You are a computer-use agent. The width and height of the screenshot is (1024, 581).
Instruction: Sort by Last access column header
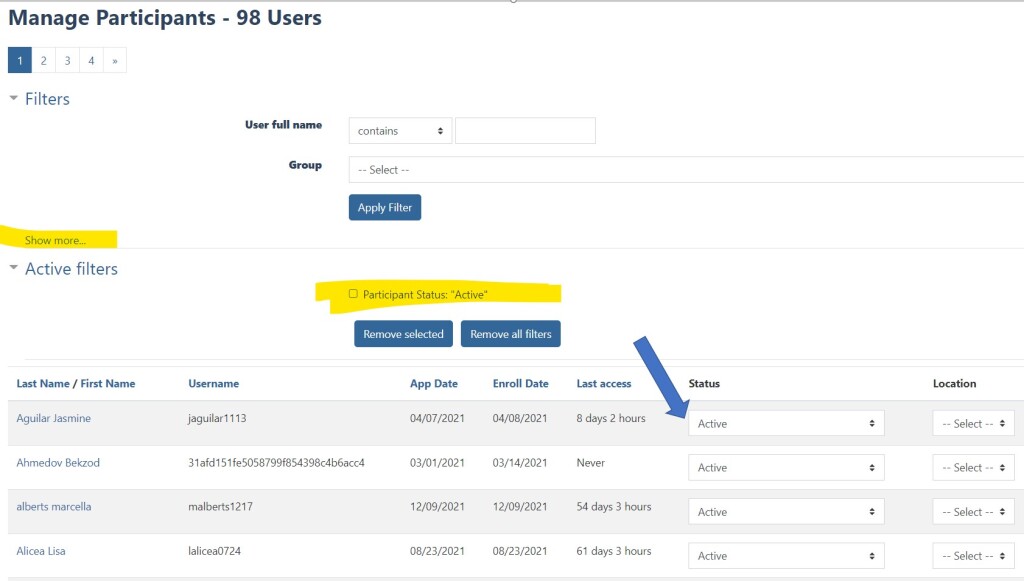[x=603, y=384]
